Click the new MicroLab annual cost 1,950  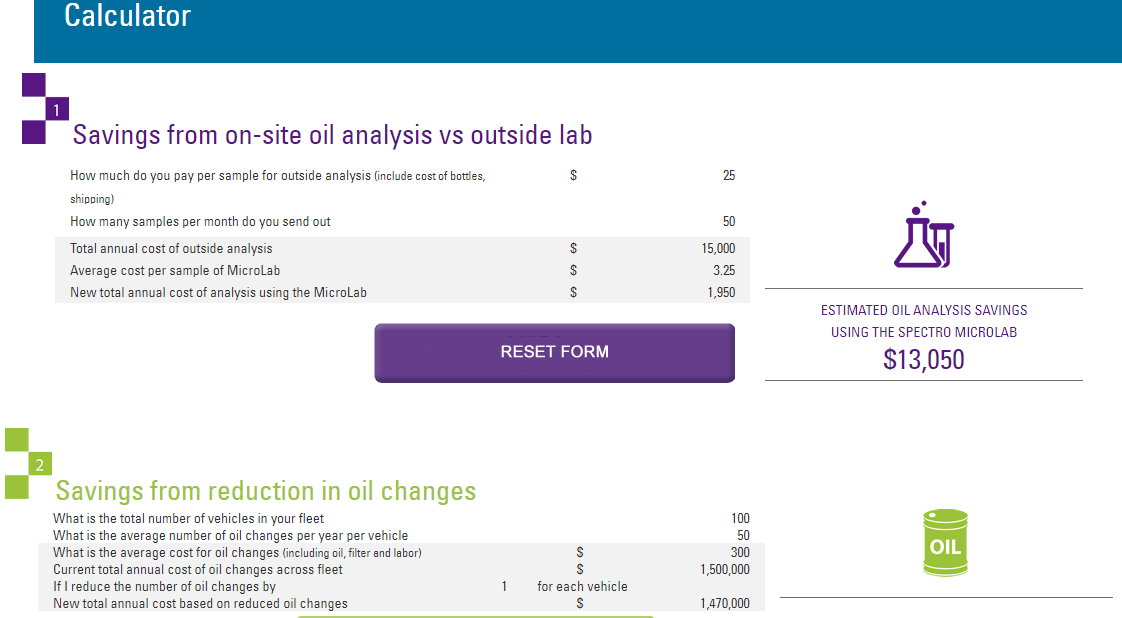720,293
